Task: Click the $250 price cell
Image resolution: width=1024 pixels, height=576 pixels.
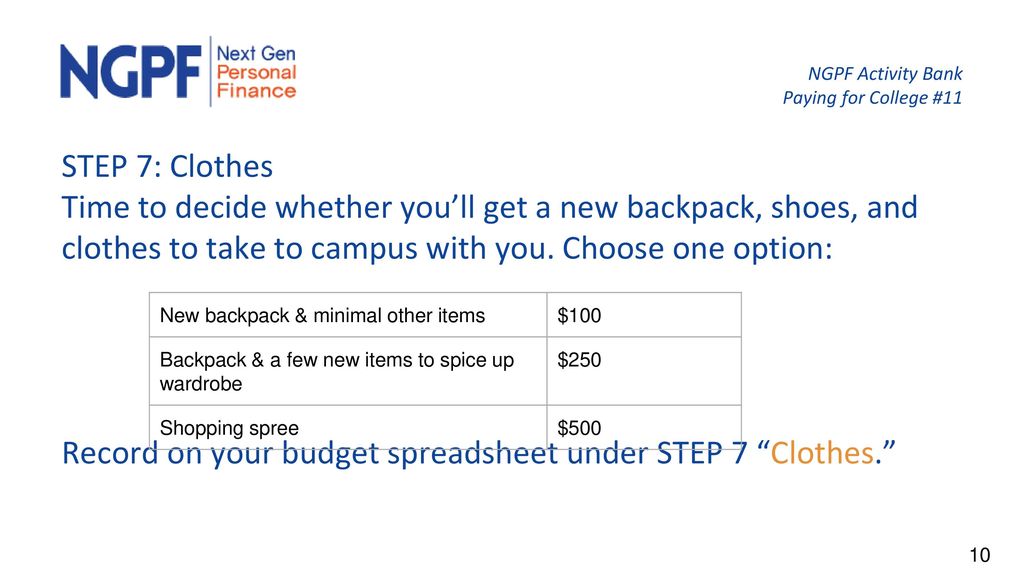Action: click(x=644, y=371)
